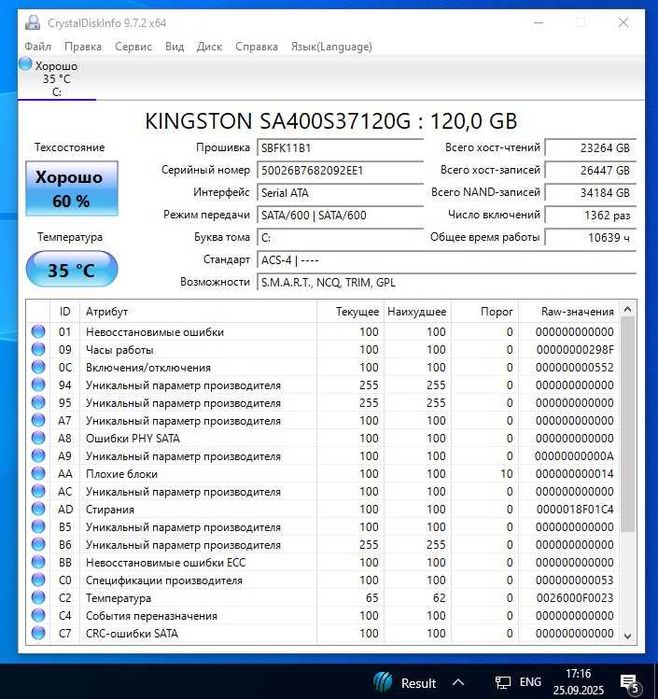Click the host writes value 26447 GB
Screen dimensions: 658x699
coord(591,170)
